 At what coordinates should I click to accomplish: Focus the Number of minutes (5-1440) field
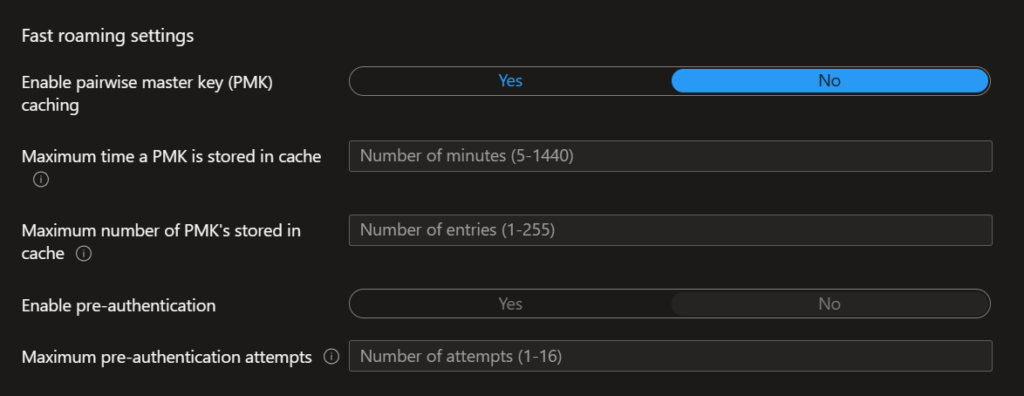click(671, 156)
